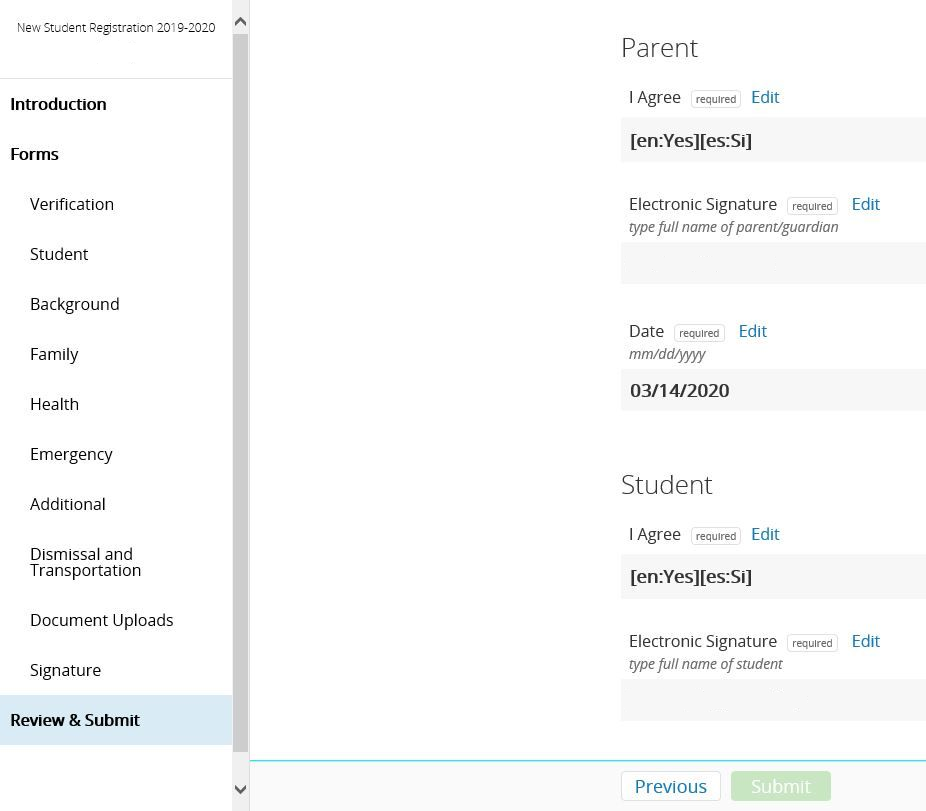Edit the Parent Date field

tap(752, 331)
